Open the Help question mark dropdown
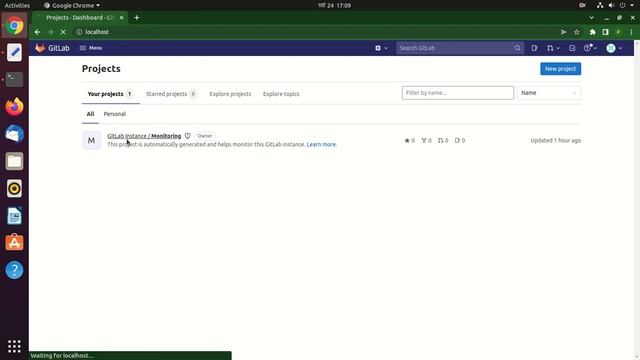The height and width of the screenshot is (360, 640). click(x=590, y=48)
